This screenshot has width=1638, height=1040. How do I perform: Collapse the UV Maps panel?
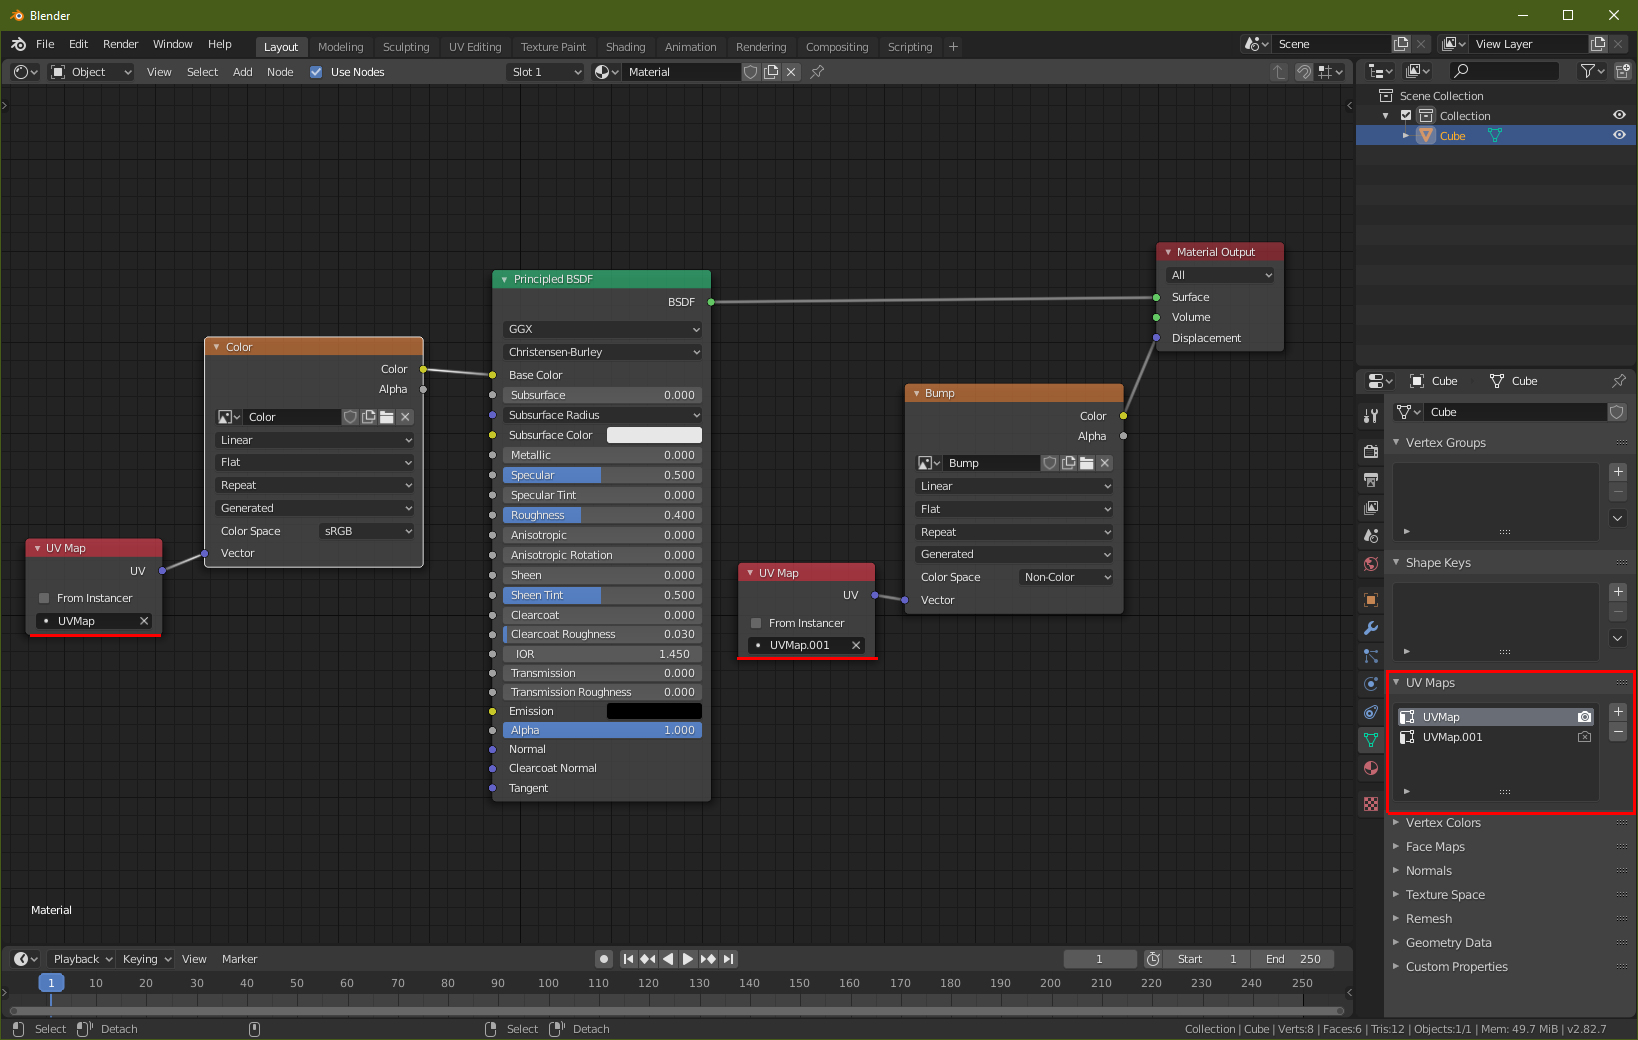pos(1396,683)
